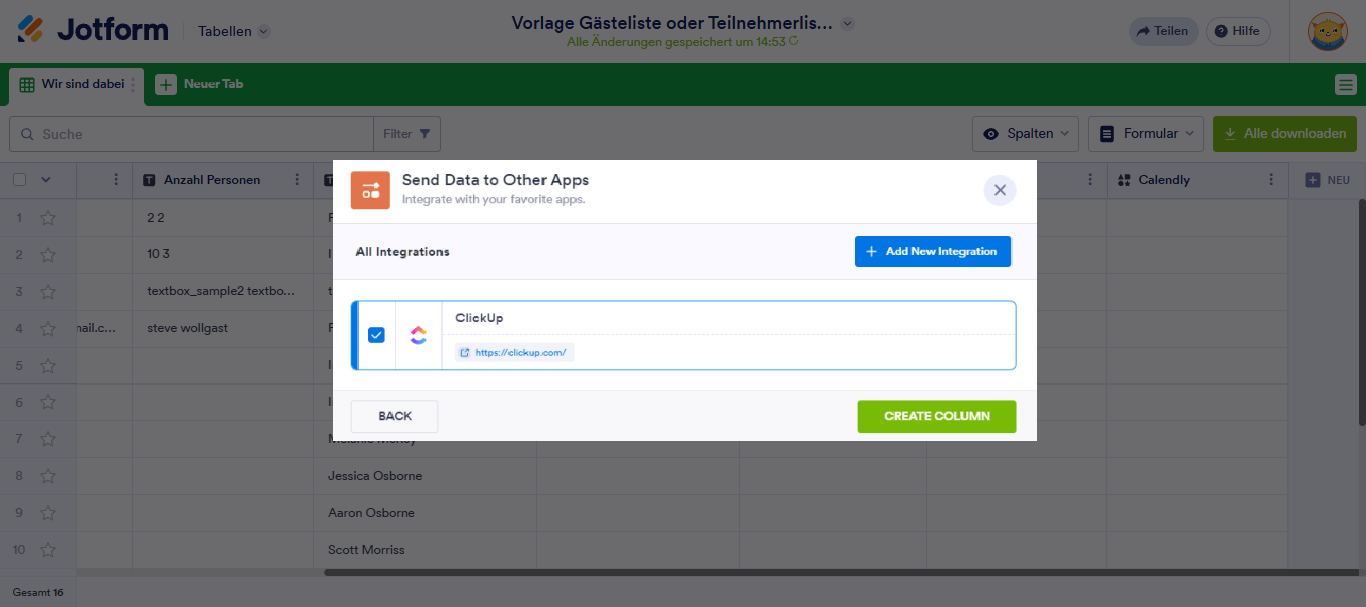Close the Send Data to Other Apps dialog
The image size is (1366, 607).
point(1000,190)
